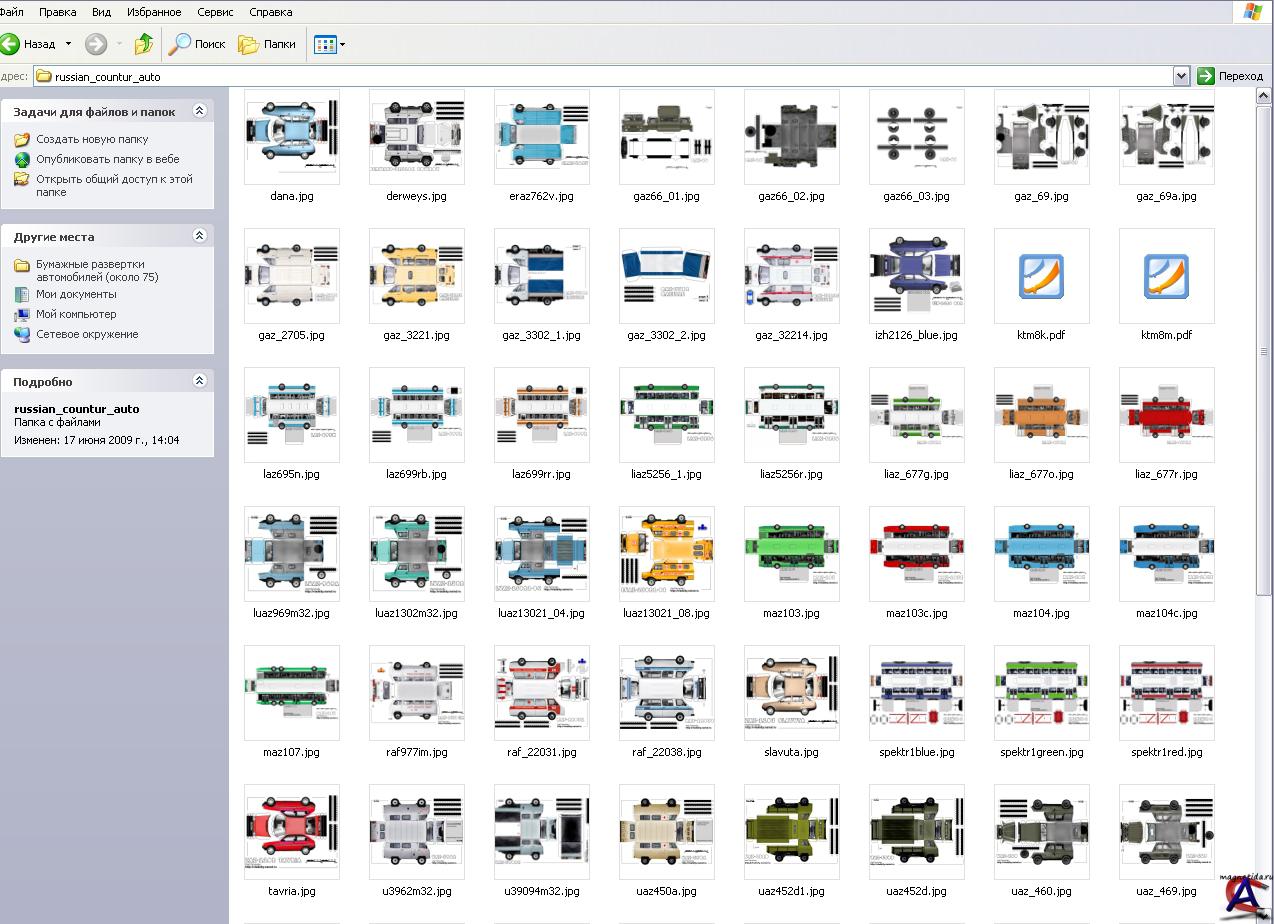Collapse the 'Подробно' details panel
Viewport: 1274px width, 924px height.
(x=199, y=381)
